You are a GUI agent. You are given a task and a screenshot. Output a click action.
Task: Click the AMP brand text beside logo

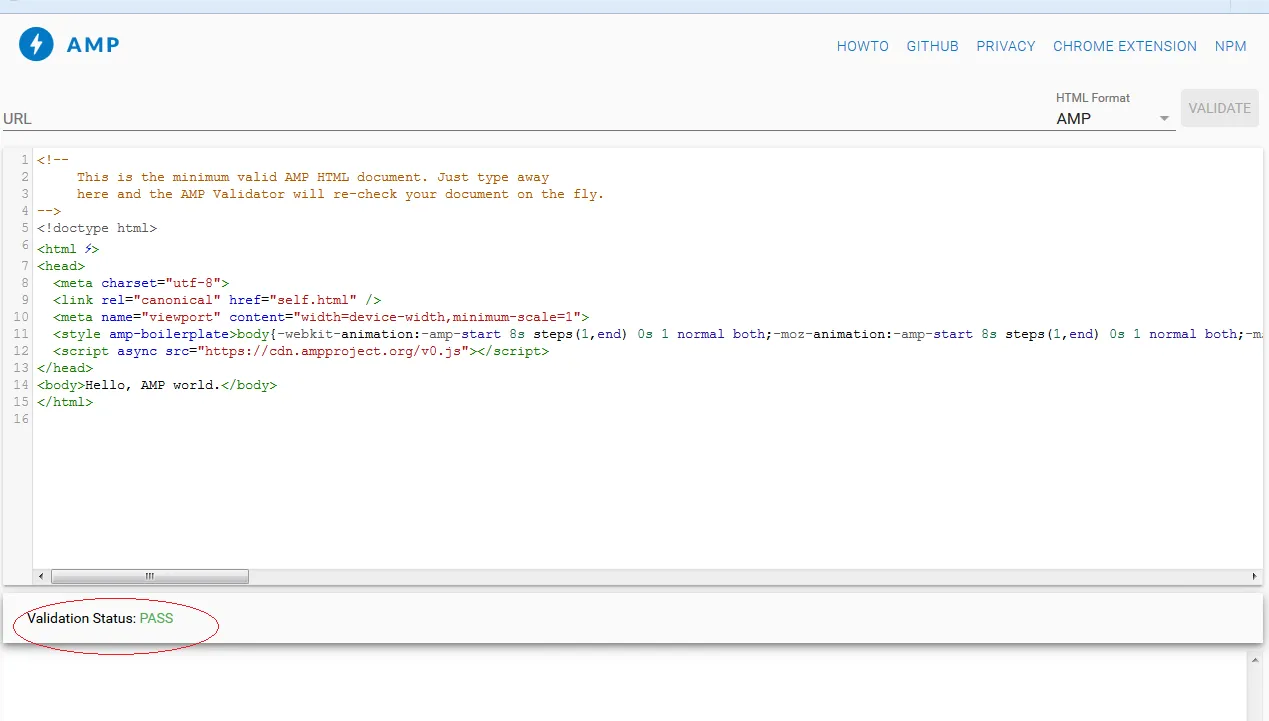point(93,45)
